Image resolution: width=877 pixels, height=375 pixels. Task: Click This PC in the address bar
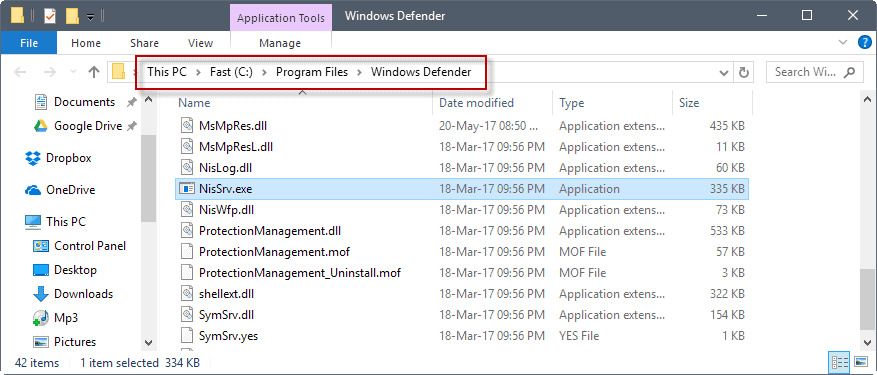[x=167, y=72]
